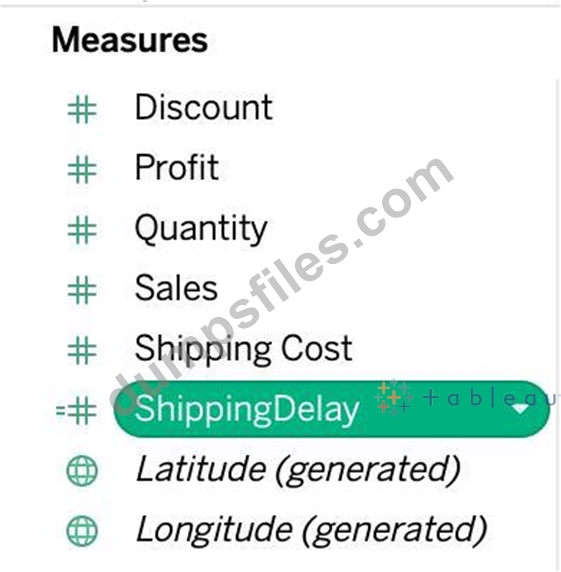The height and width of the screenshot is (572, 561).
Task: Click the Measures section header
Action: point(130,40)
